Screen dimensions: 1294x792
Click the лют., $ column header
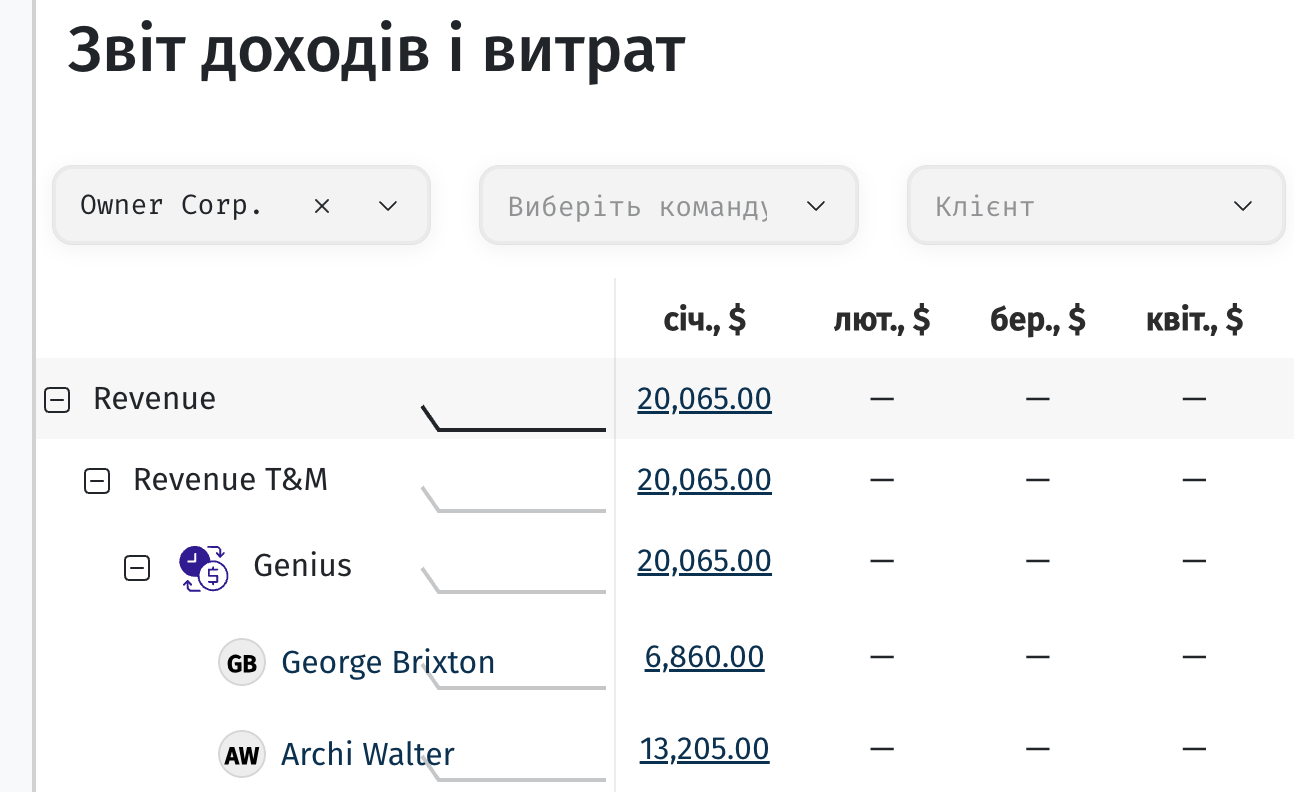click(882, 319)
